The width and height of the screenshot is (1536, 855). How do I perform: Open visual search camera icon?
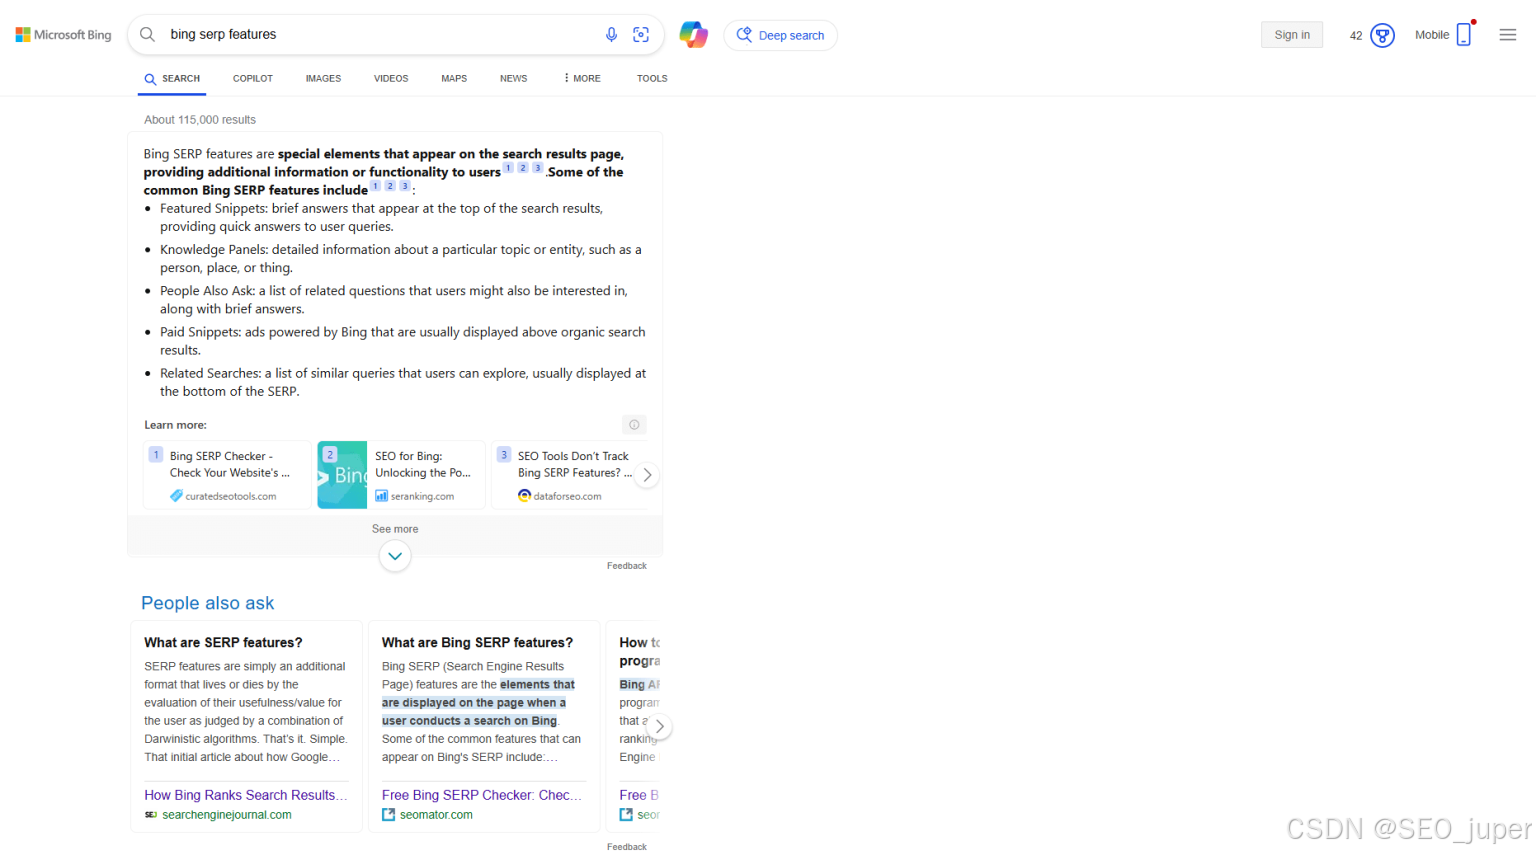tap(641, 35)
